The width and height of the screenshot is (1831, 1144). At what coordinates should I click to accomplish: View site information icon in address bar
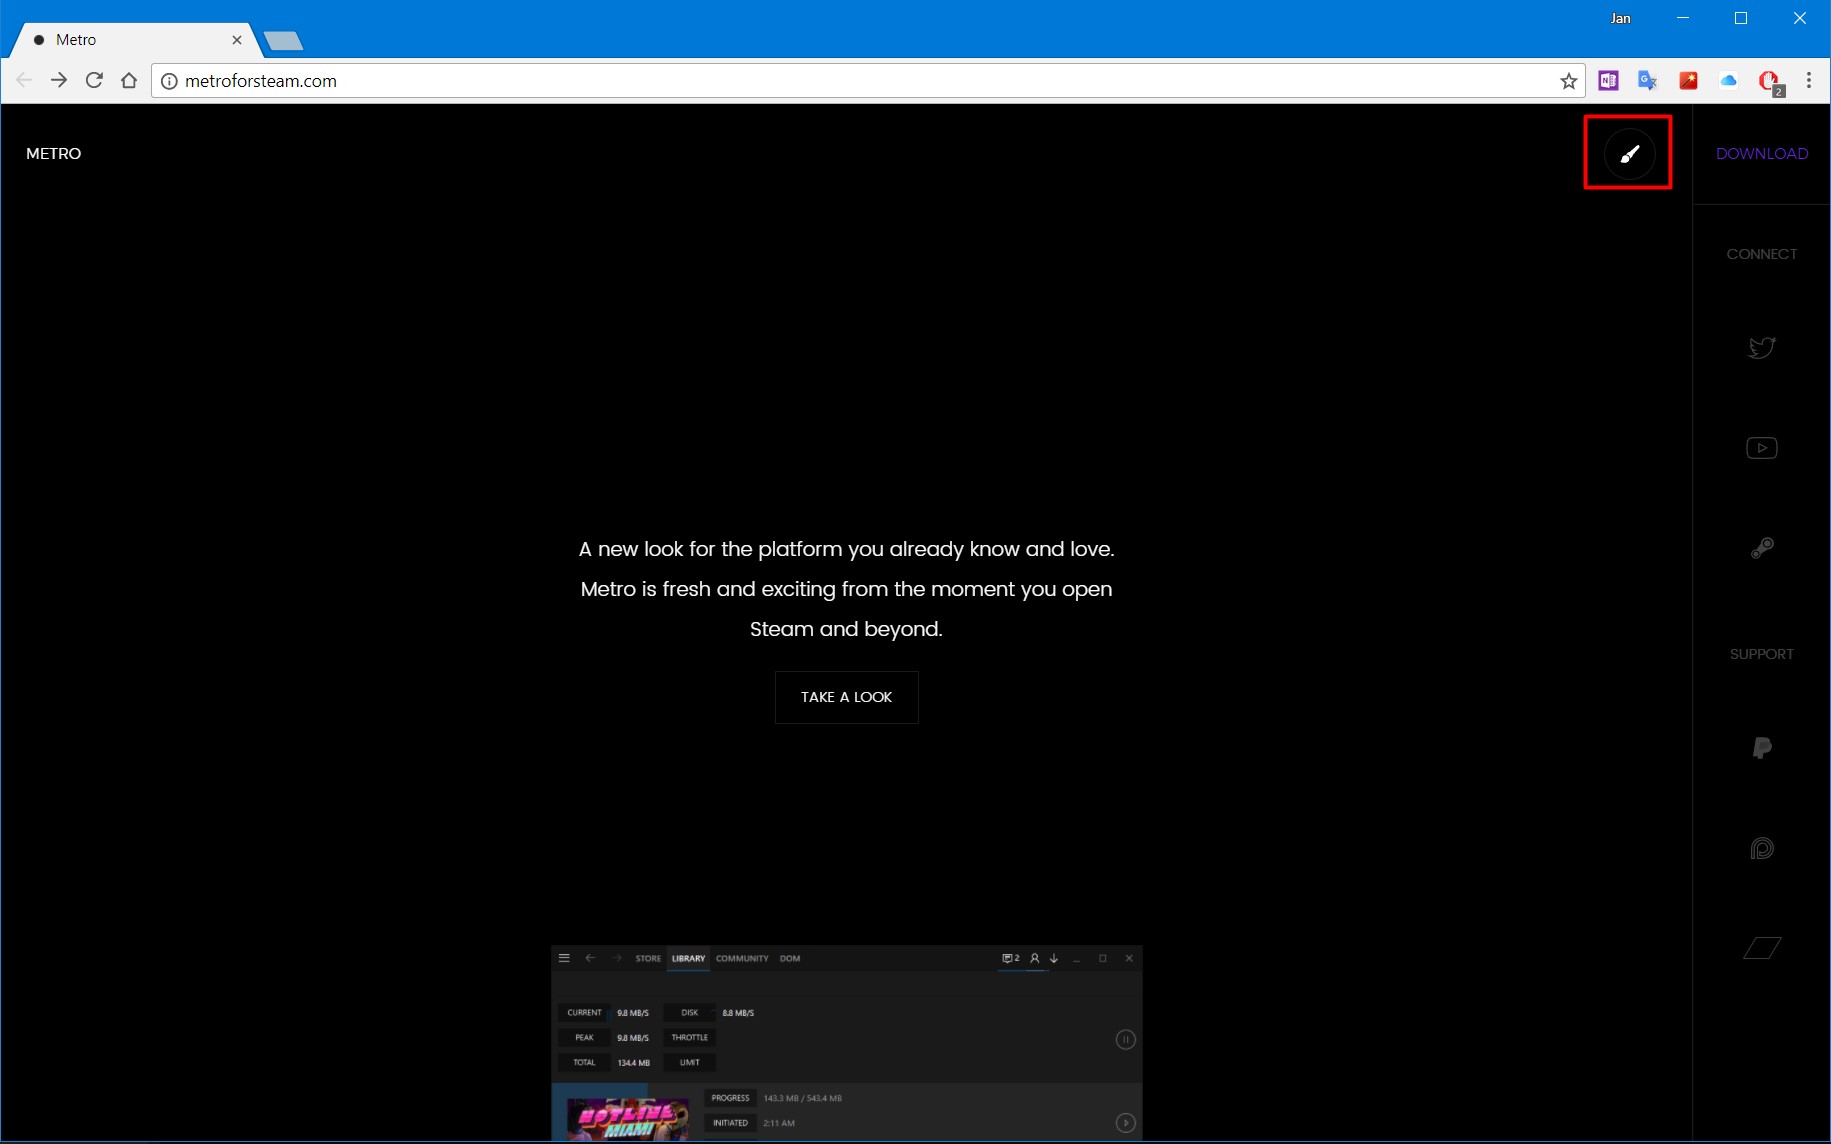(169, 81)
